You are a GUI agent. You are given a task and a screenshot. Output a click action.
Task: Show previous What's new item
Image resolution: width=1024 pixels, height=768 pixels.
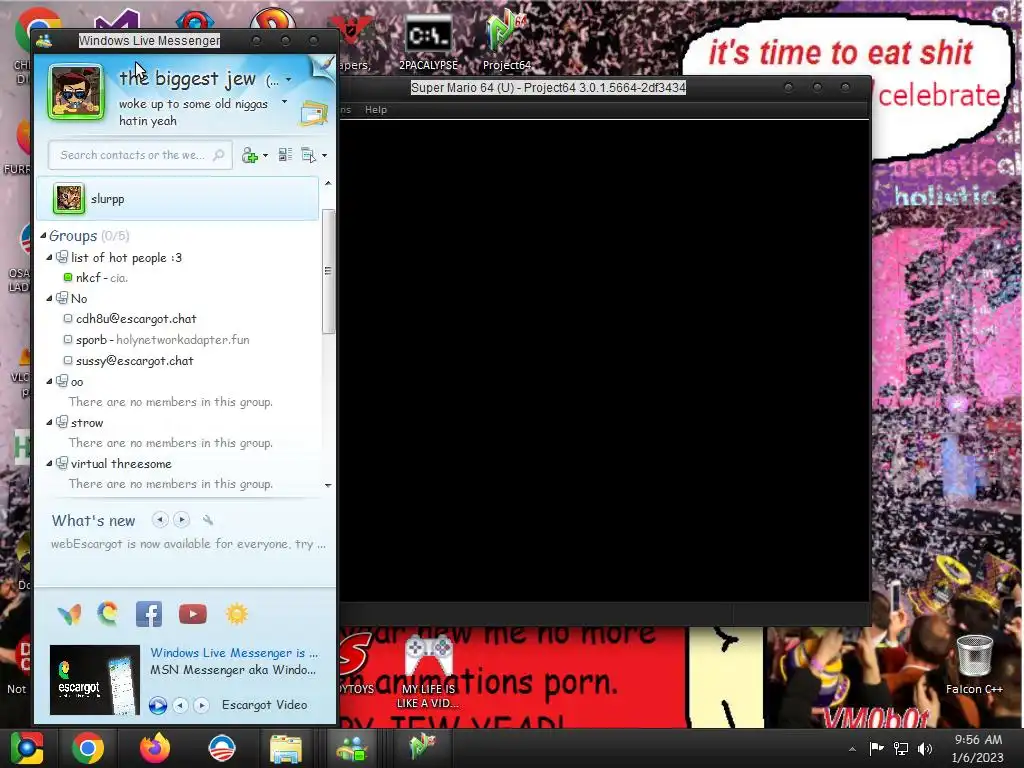[x=160, y=520]
